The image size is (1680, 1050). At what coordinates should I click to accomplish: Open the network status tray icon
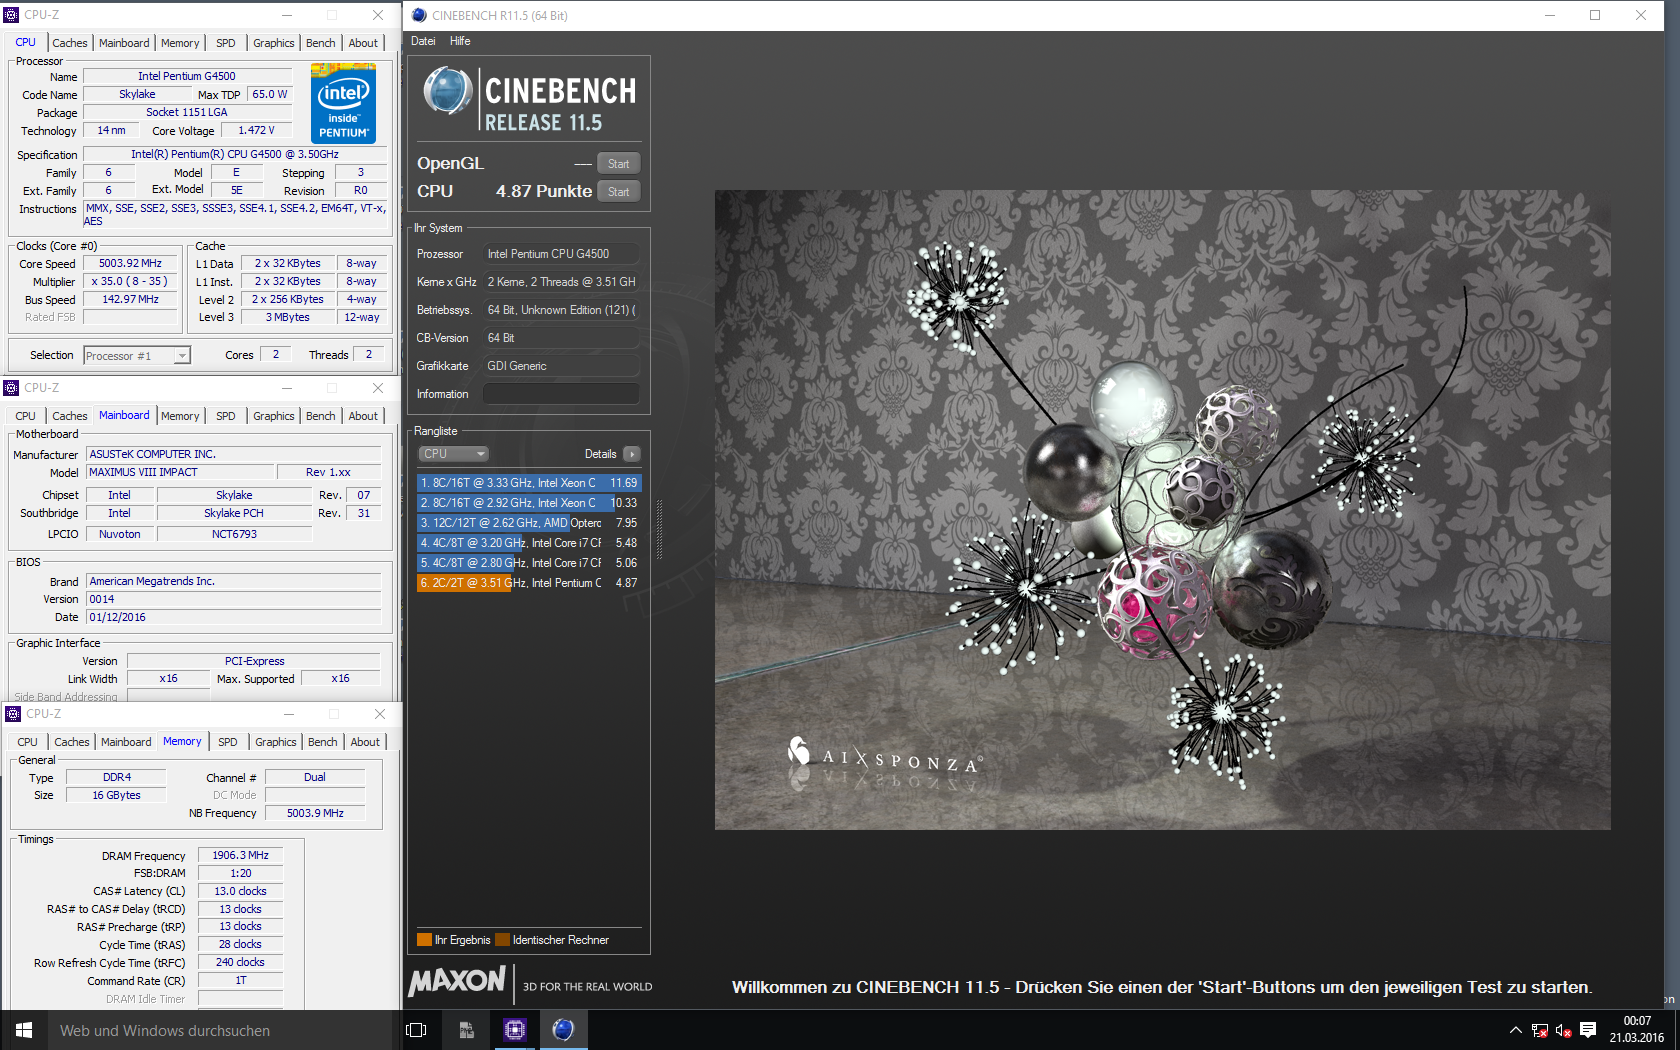[x=1540, y=1030]
